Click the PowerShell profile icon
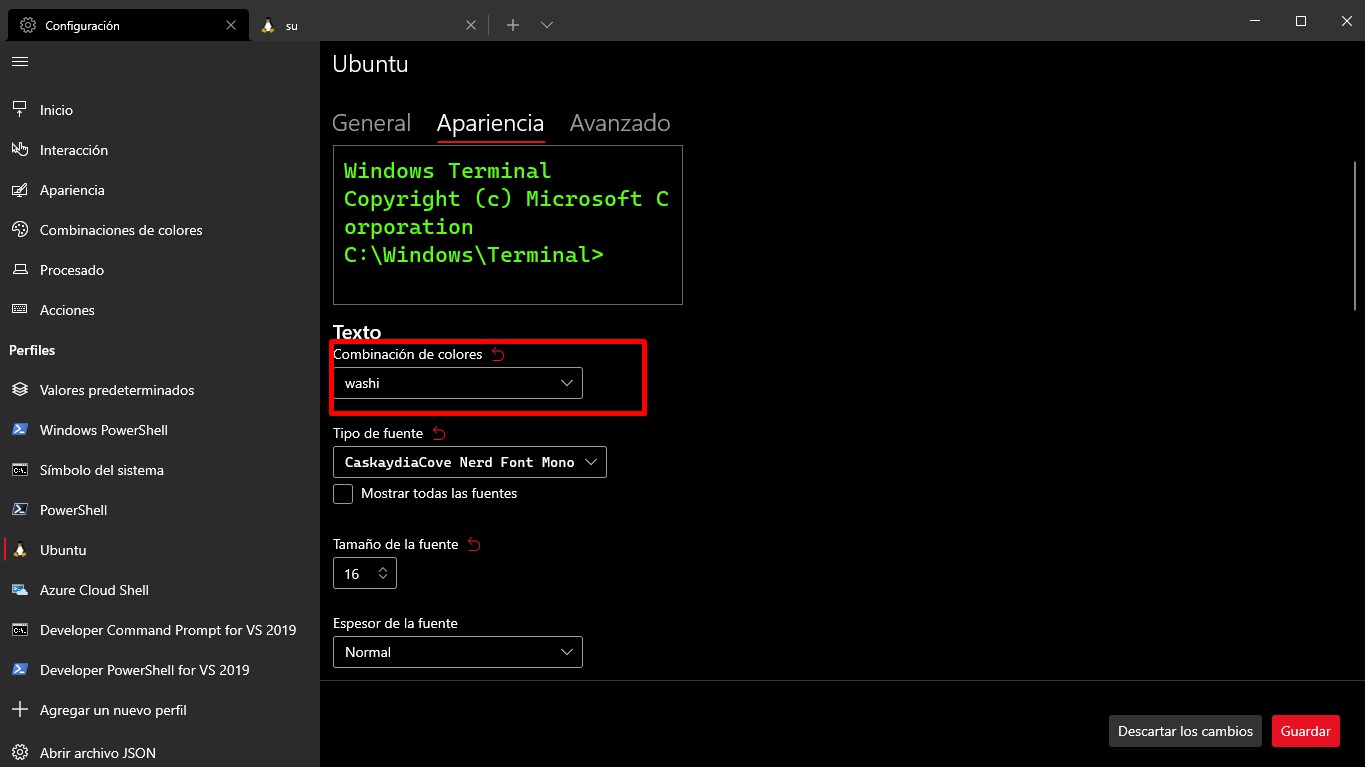The image size is (1365, 767). point(20,510)
